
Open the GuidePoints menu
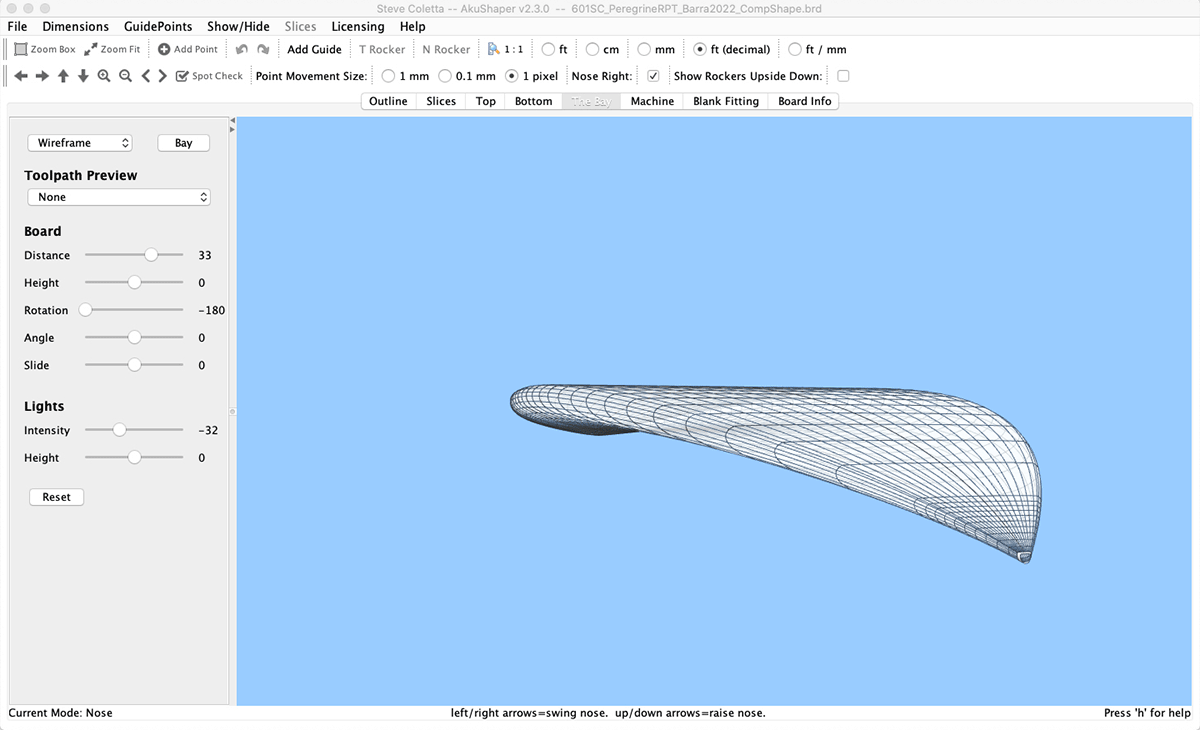pos(158,27)
